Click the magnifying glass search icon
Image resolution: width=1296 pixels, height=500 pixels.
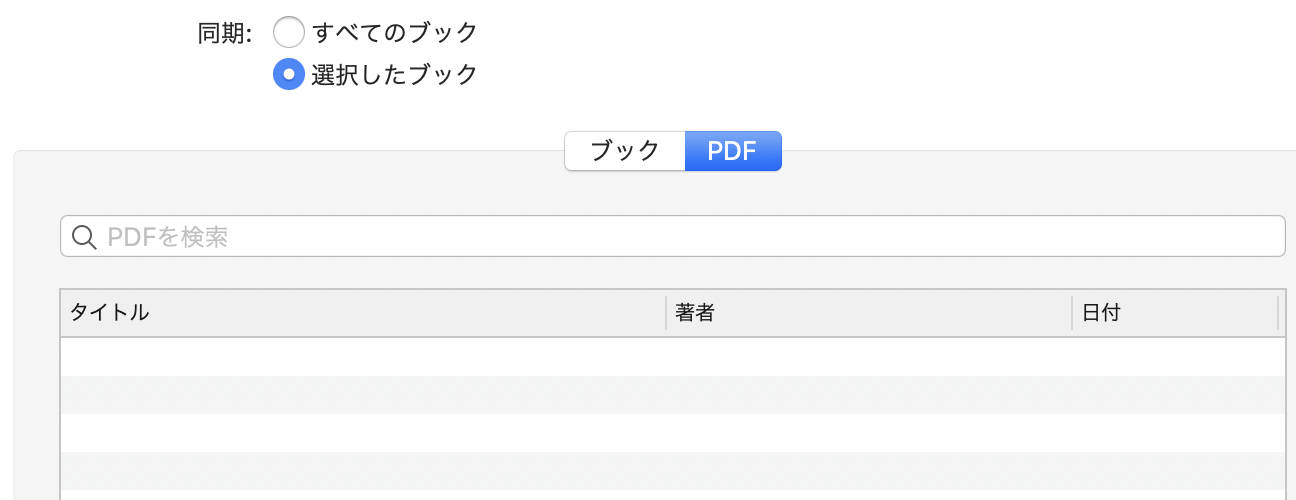click(84, 237)
